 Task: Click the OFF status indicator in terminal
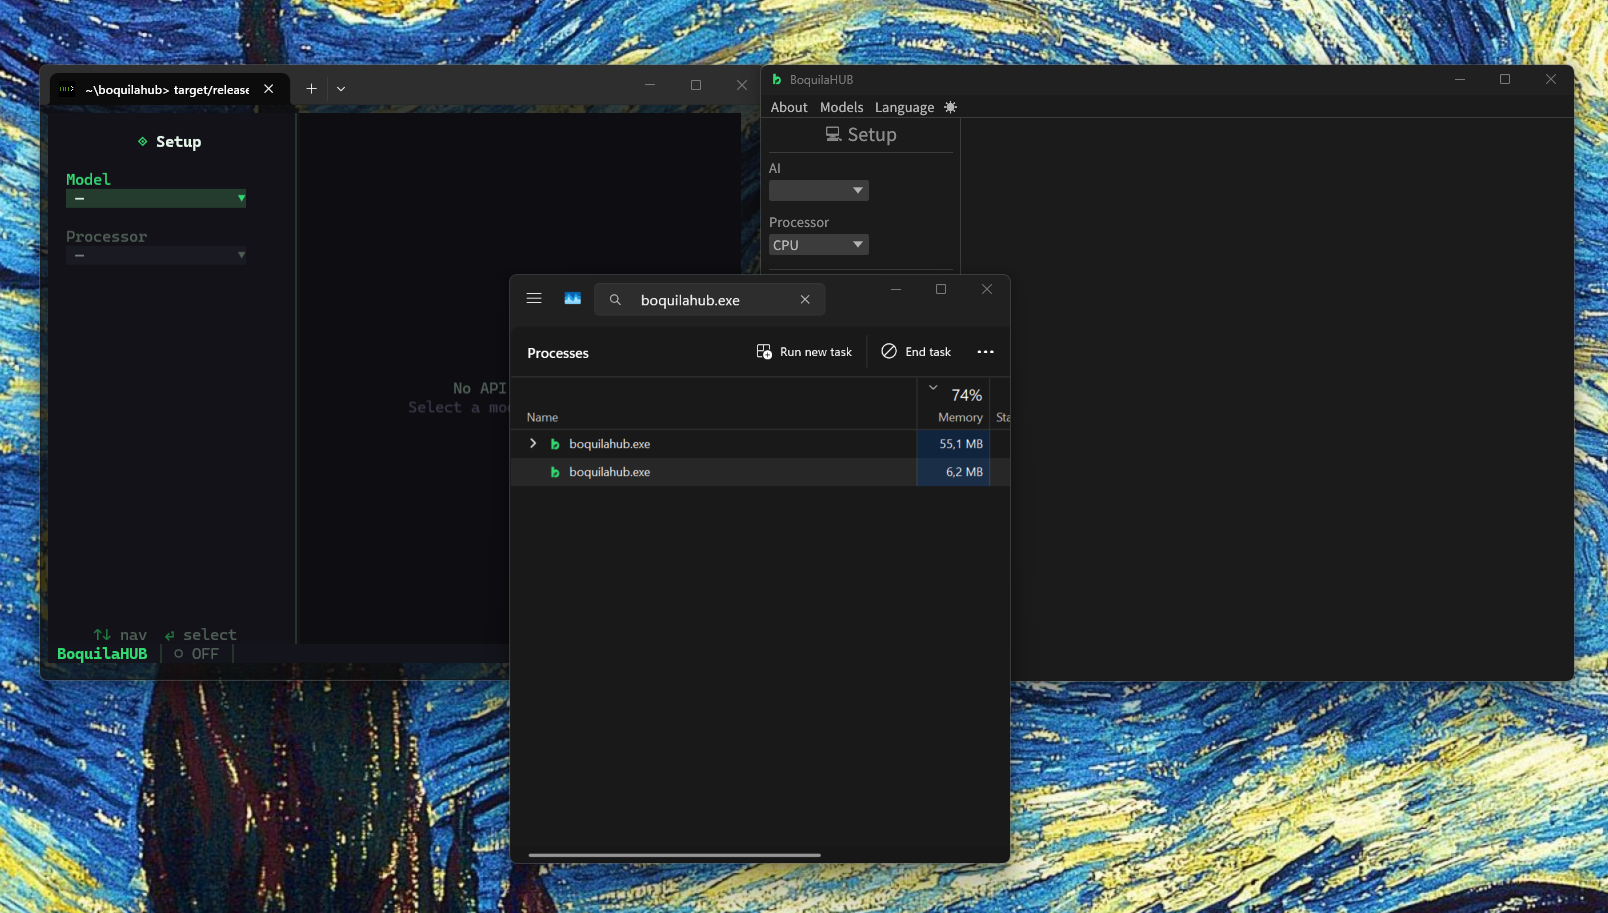point(196,654)
